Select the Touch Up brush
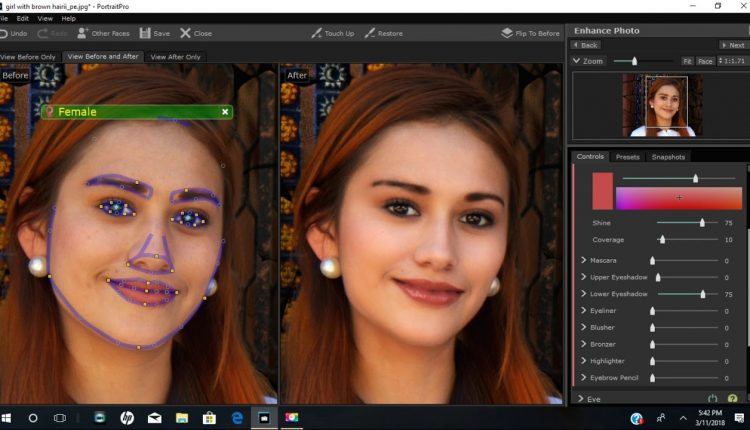750x430 pixels. click(x=332, y=33)
